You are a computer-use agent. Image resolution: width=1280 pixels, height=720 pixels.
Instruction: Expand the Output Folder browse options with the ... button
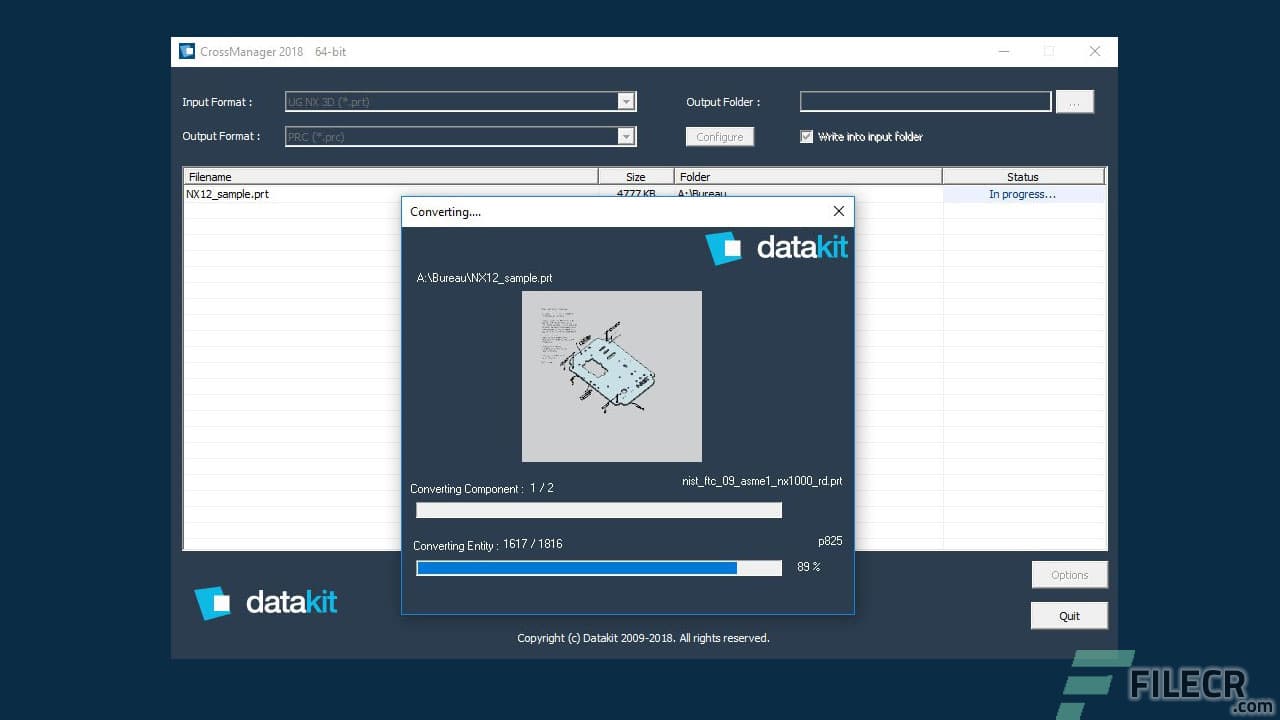click(1074, 101)
